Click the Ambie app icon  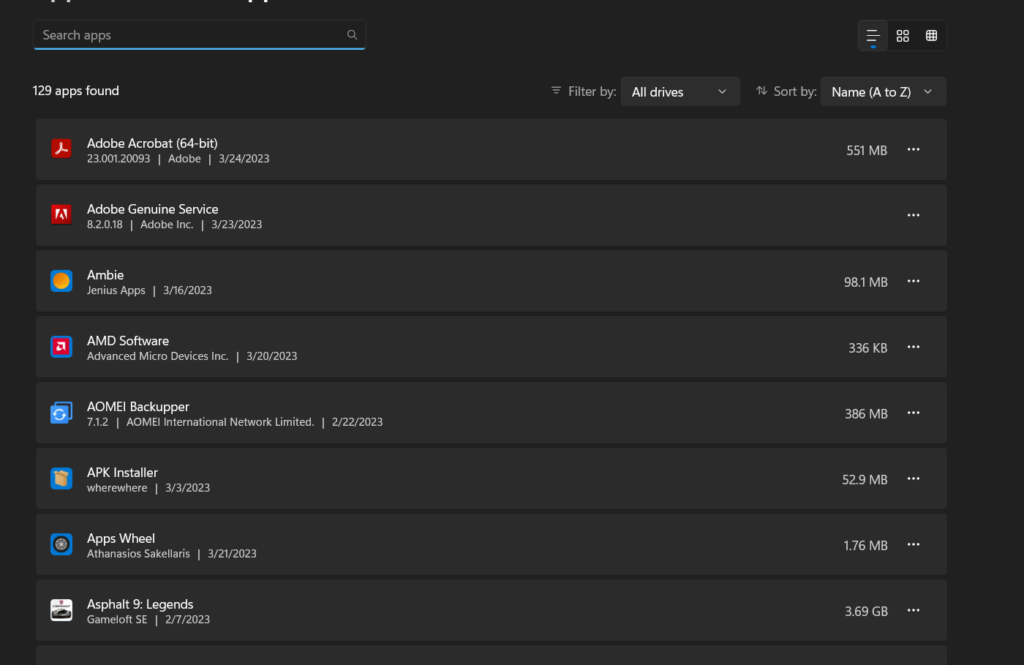pos(61,281)
